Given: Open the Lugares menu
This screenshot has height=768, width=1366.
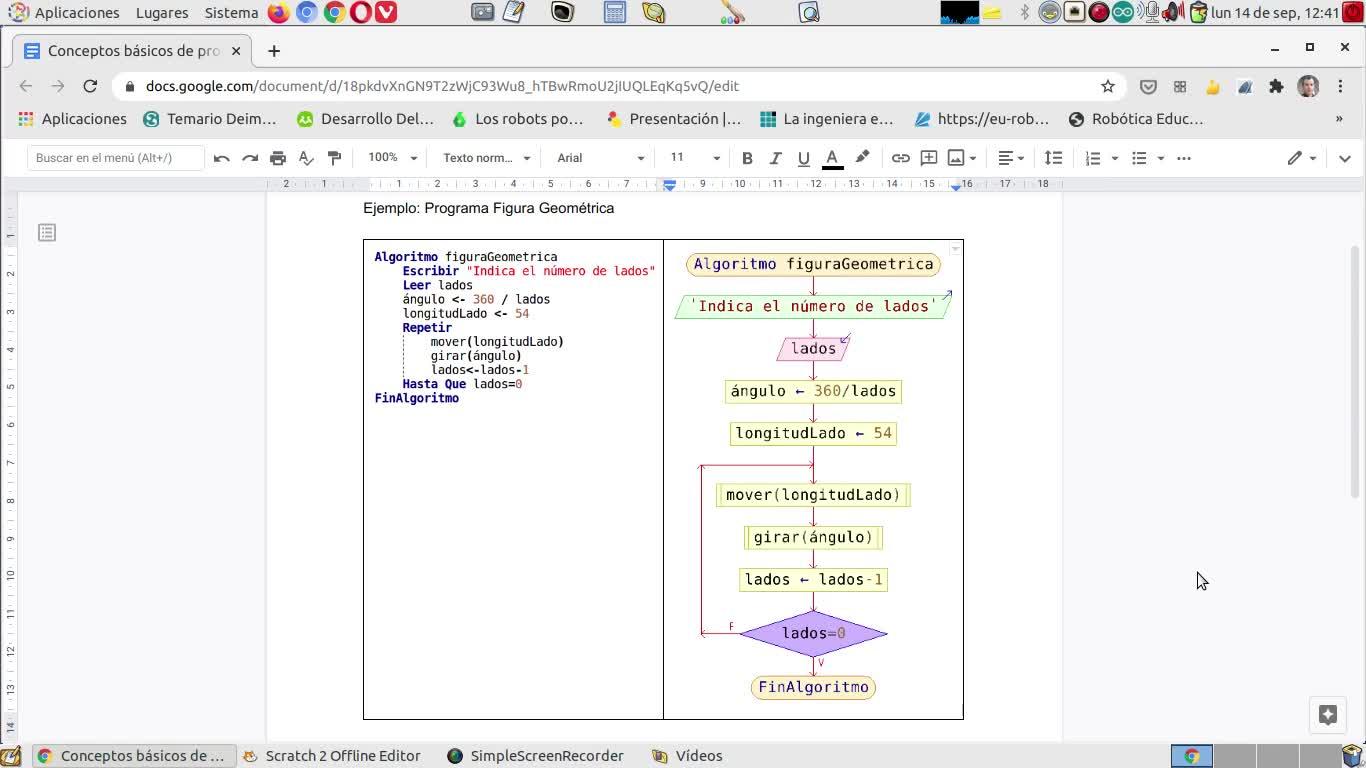Looking at the screenshot, I should pyautogui.click(x=162, y=13).
